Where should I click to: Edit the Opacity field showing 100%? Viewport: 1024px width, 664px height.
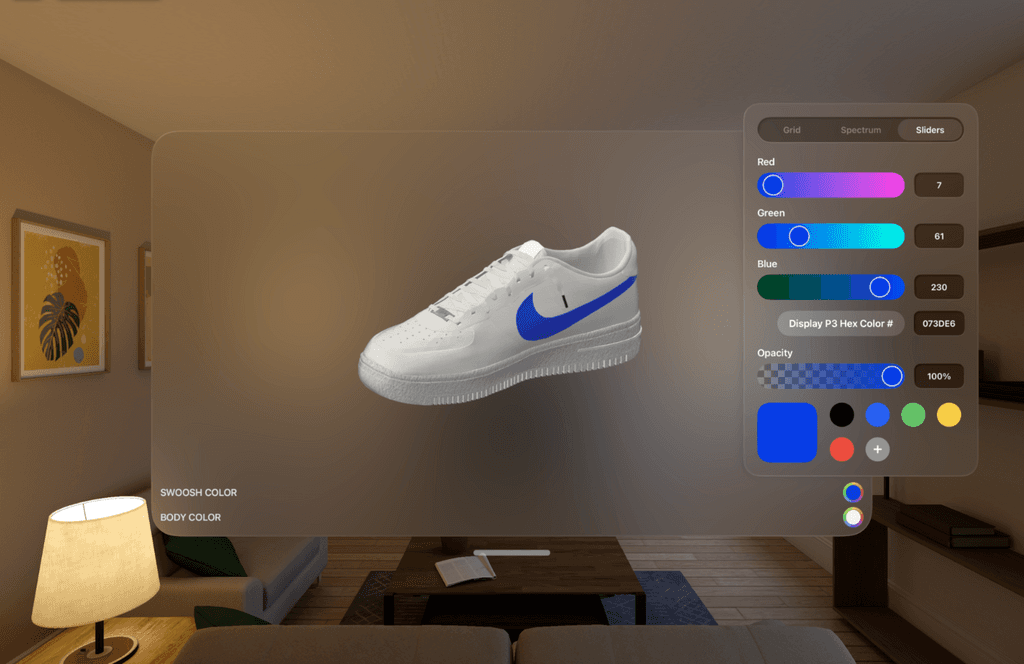click(938, 376)
